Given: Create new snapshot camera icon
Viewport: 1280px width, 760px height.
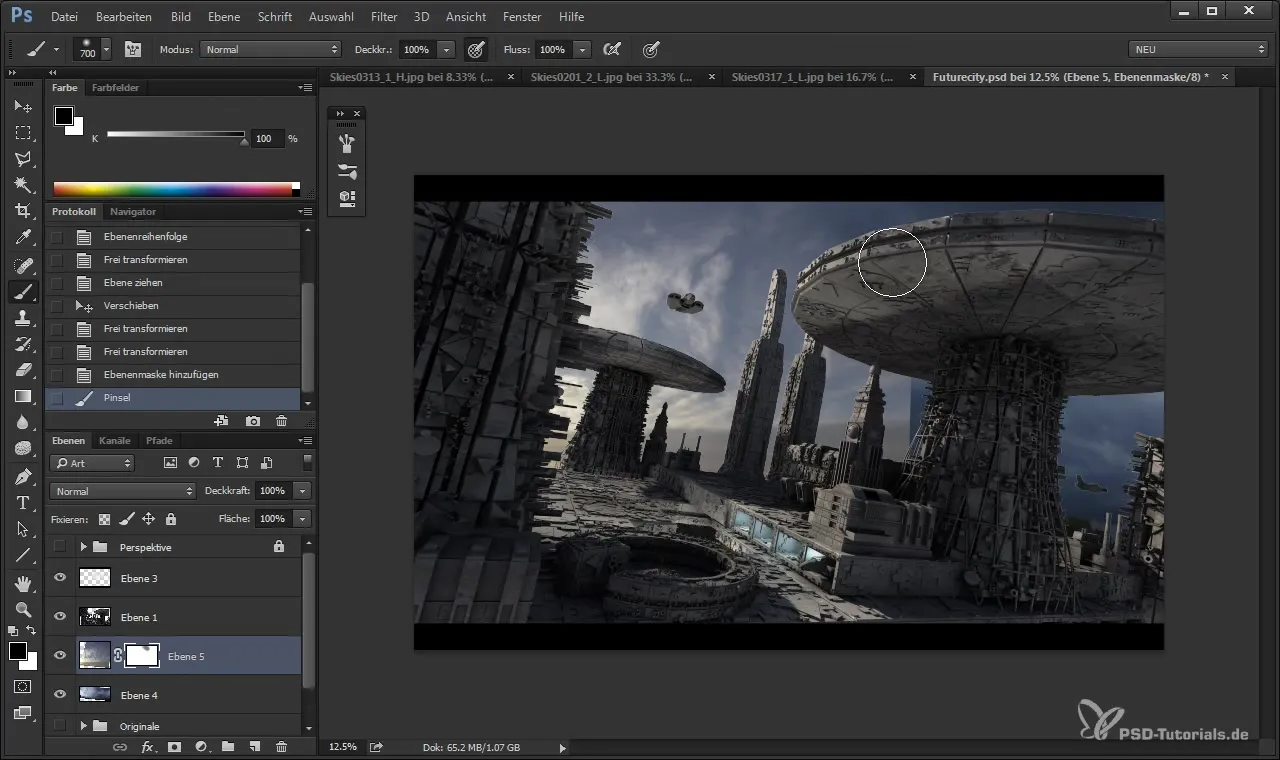Looking at the screenshot, I should tap(253, 422).
